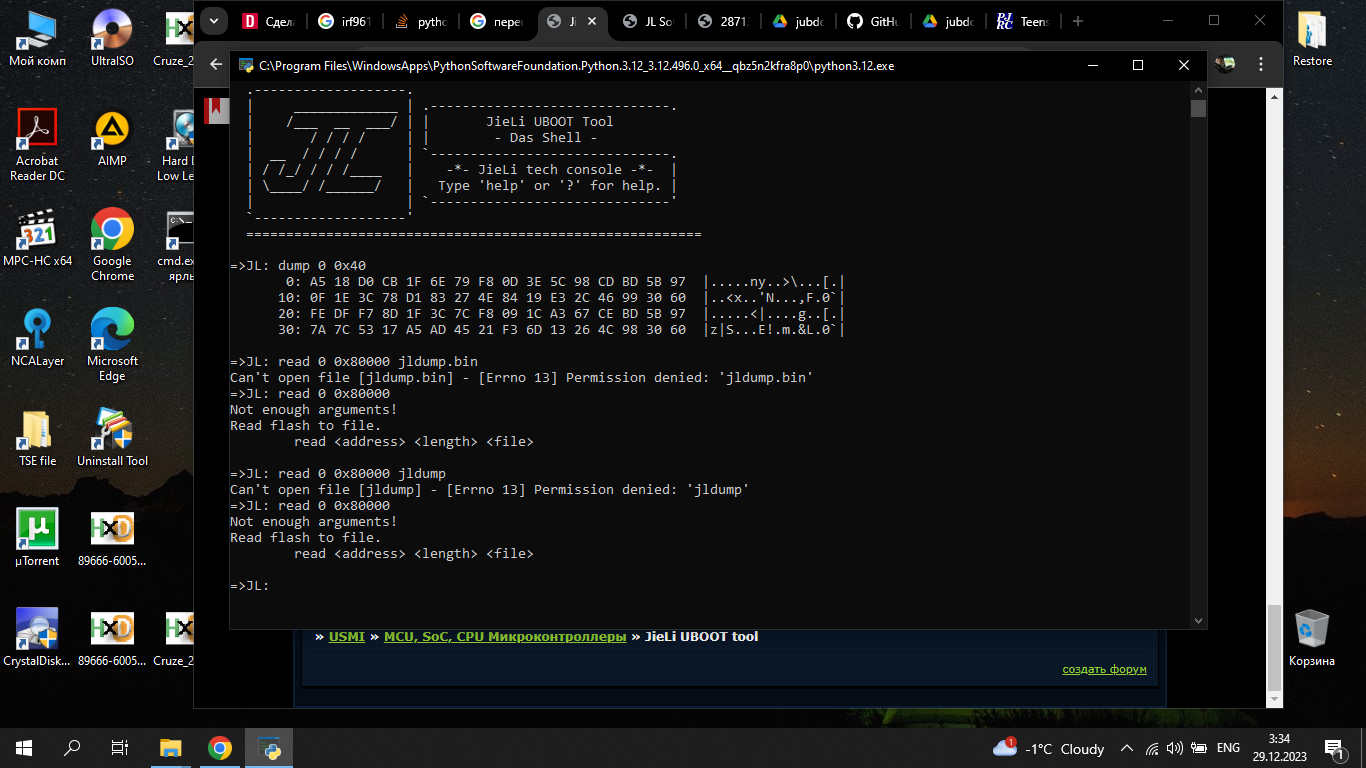Open the Windows Start menu
The image size is (1366, 768).
click(24, 748)
